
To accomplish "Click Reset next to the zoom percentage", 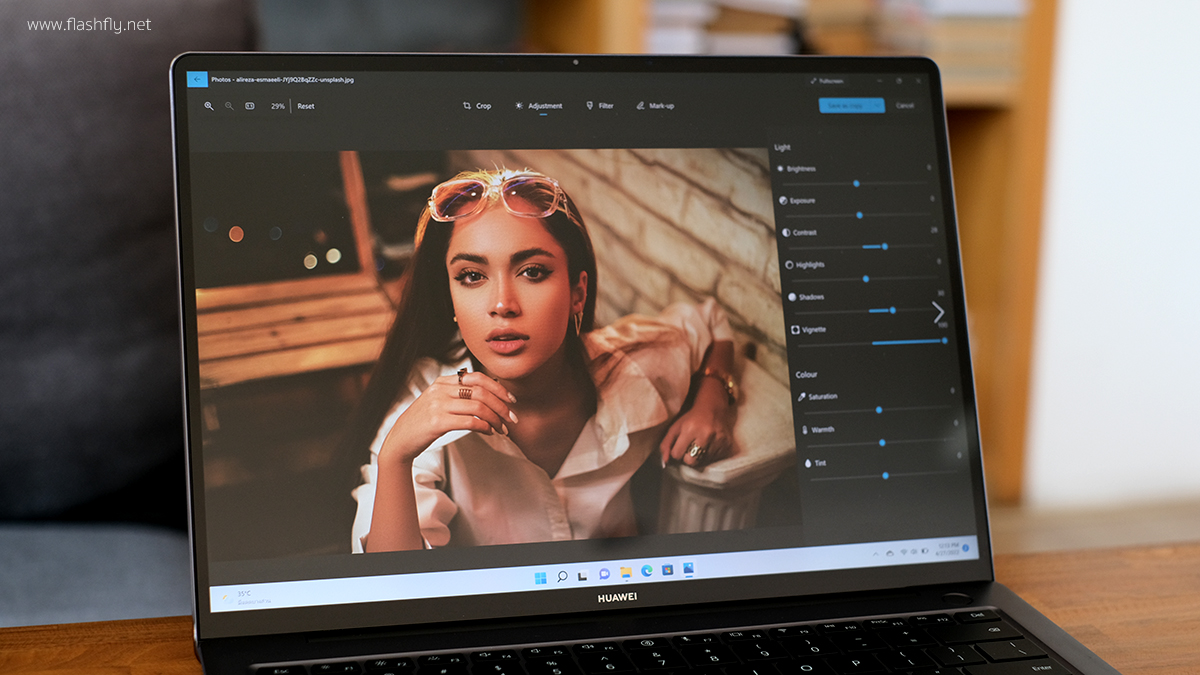I will pyautogui.click(x=305, y=106).
